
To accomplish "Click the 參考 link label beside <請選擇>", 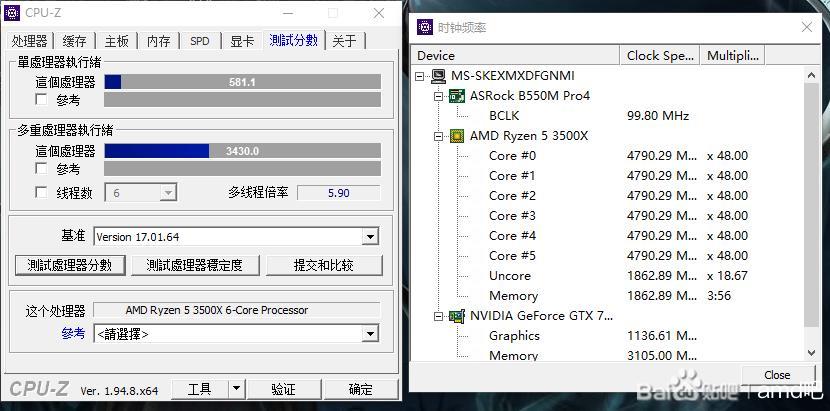I will [x=73, y=333].
